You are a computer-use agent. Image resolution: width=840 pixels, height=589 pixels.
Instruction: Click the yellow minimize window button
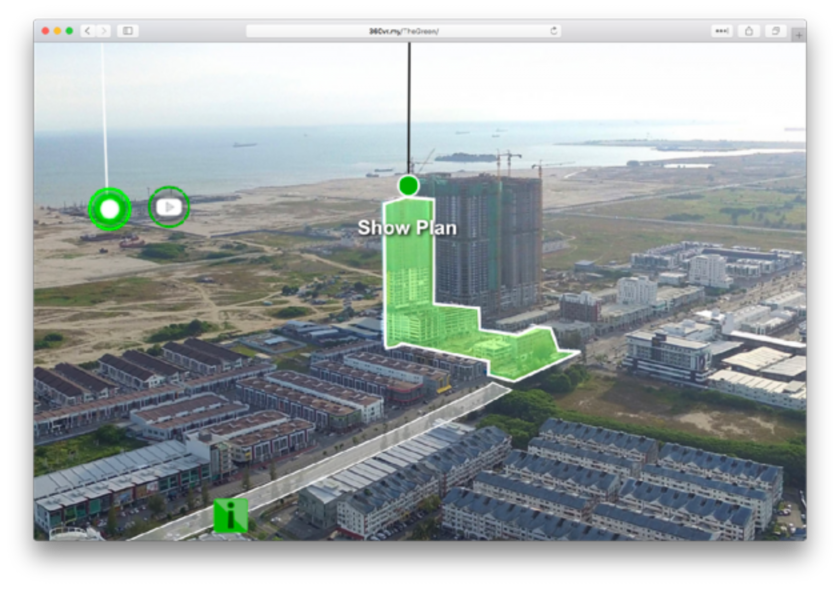click(57, 31)
